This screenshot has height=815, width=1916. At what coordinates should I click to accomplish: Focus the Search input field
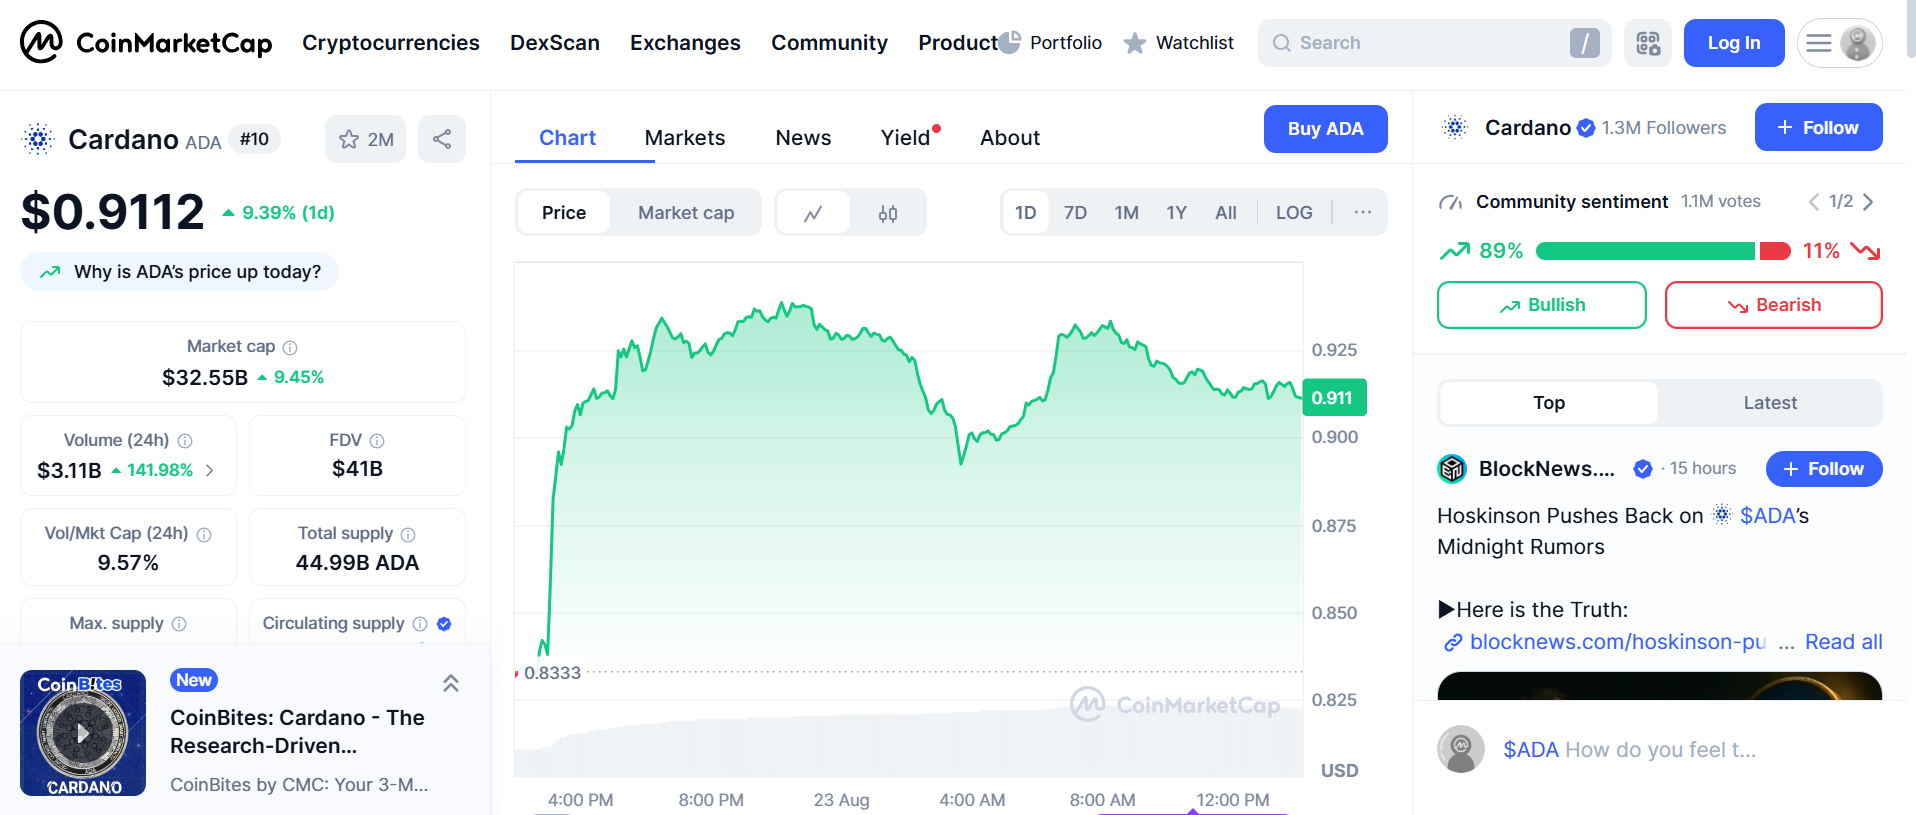point(1434,43)
